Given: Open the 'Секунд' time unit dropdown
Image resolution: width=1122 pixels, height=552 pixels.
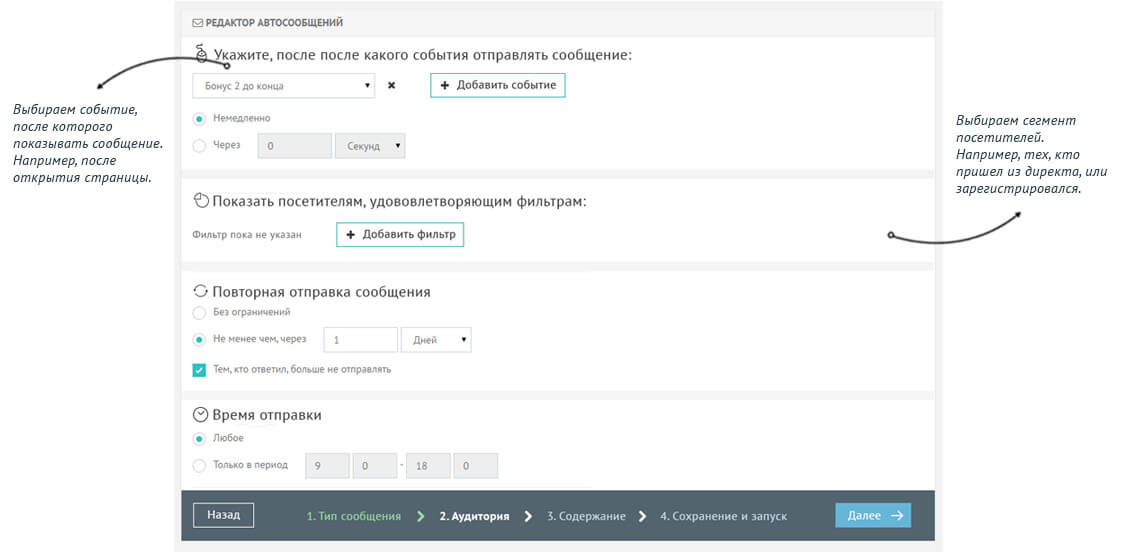Looking at the screenshot, I should tap(370, 146).
